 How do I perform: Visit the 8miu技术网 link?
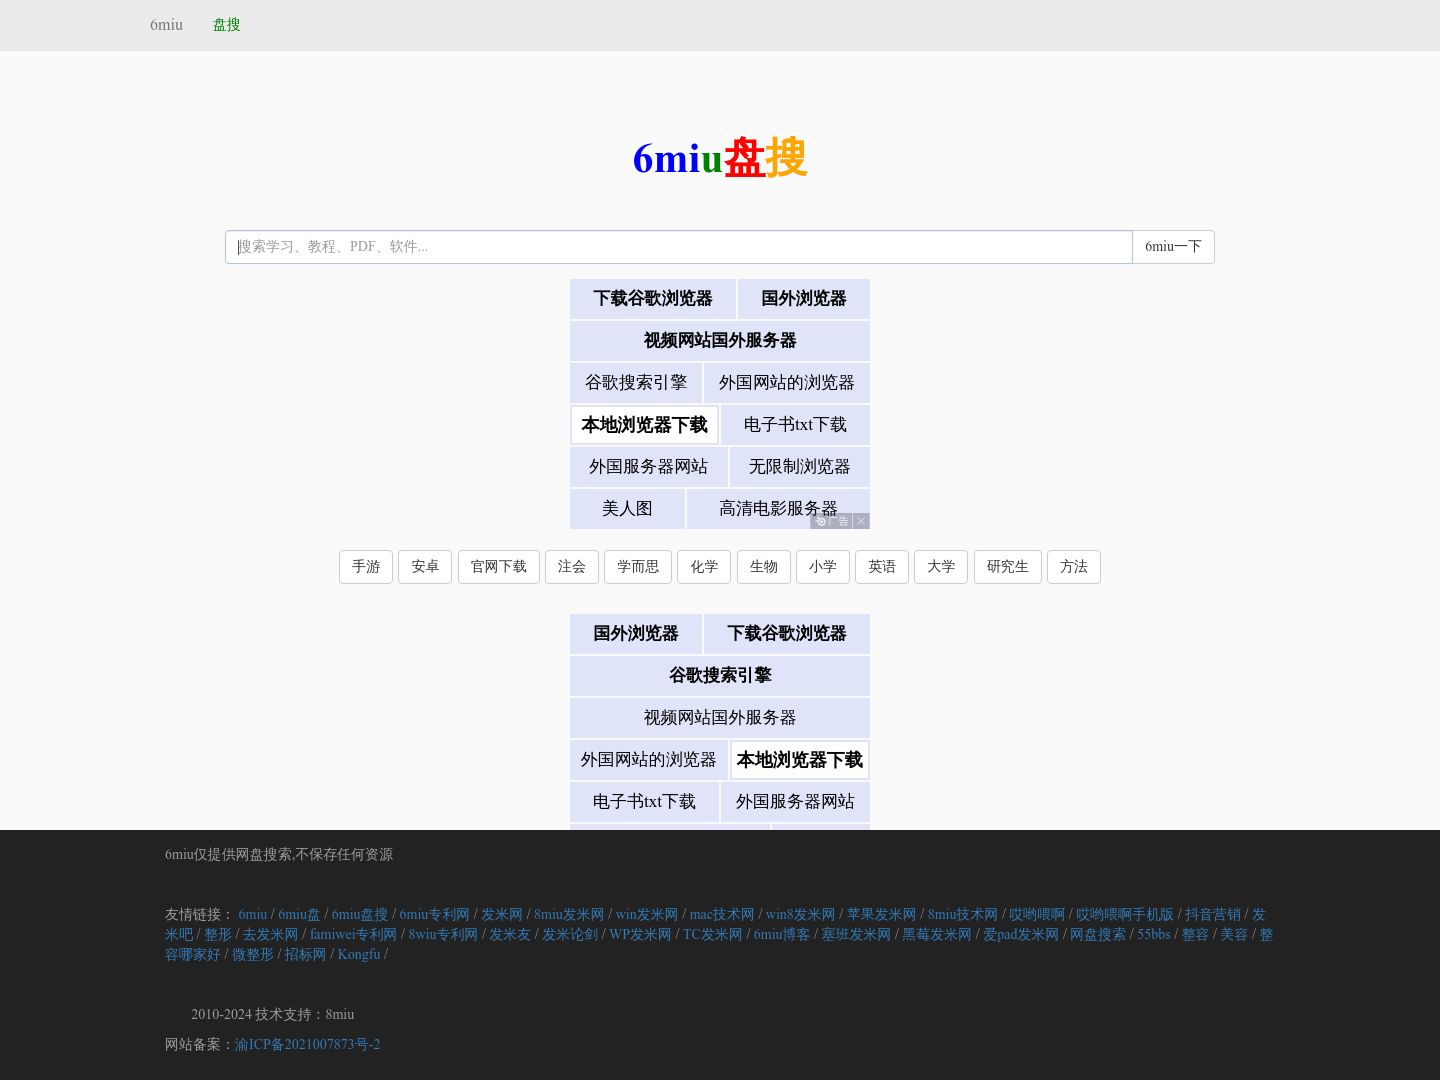(x=963, y=915)
